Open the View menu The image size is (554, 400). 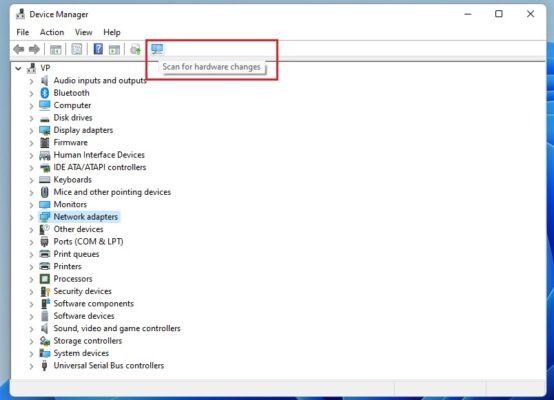tap(83, 32)
